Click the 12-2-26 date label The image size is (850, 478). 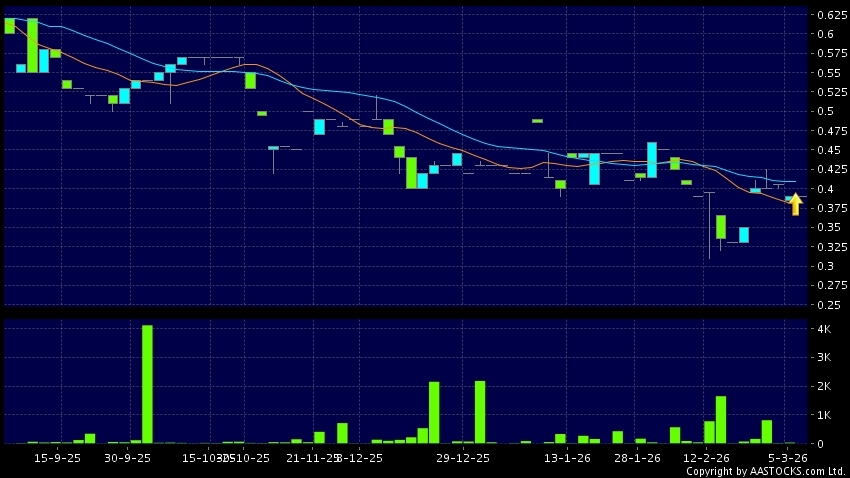tap(707, 457)
